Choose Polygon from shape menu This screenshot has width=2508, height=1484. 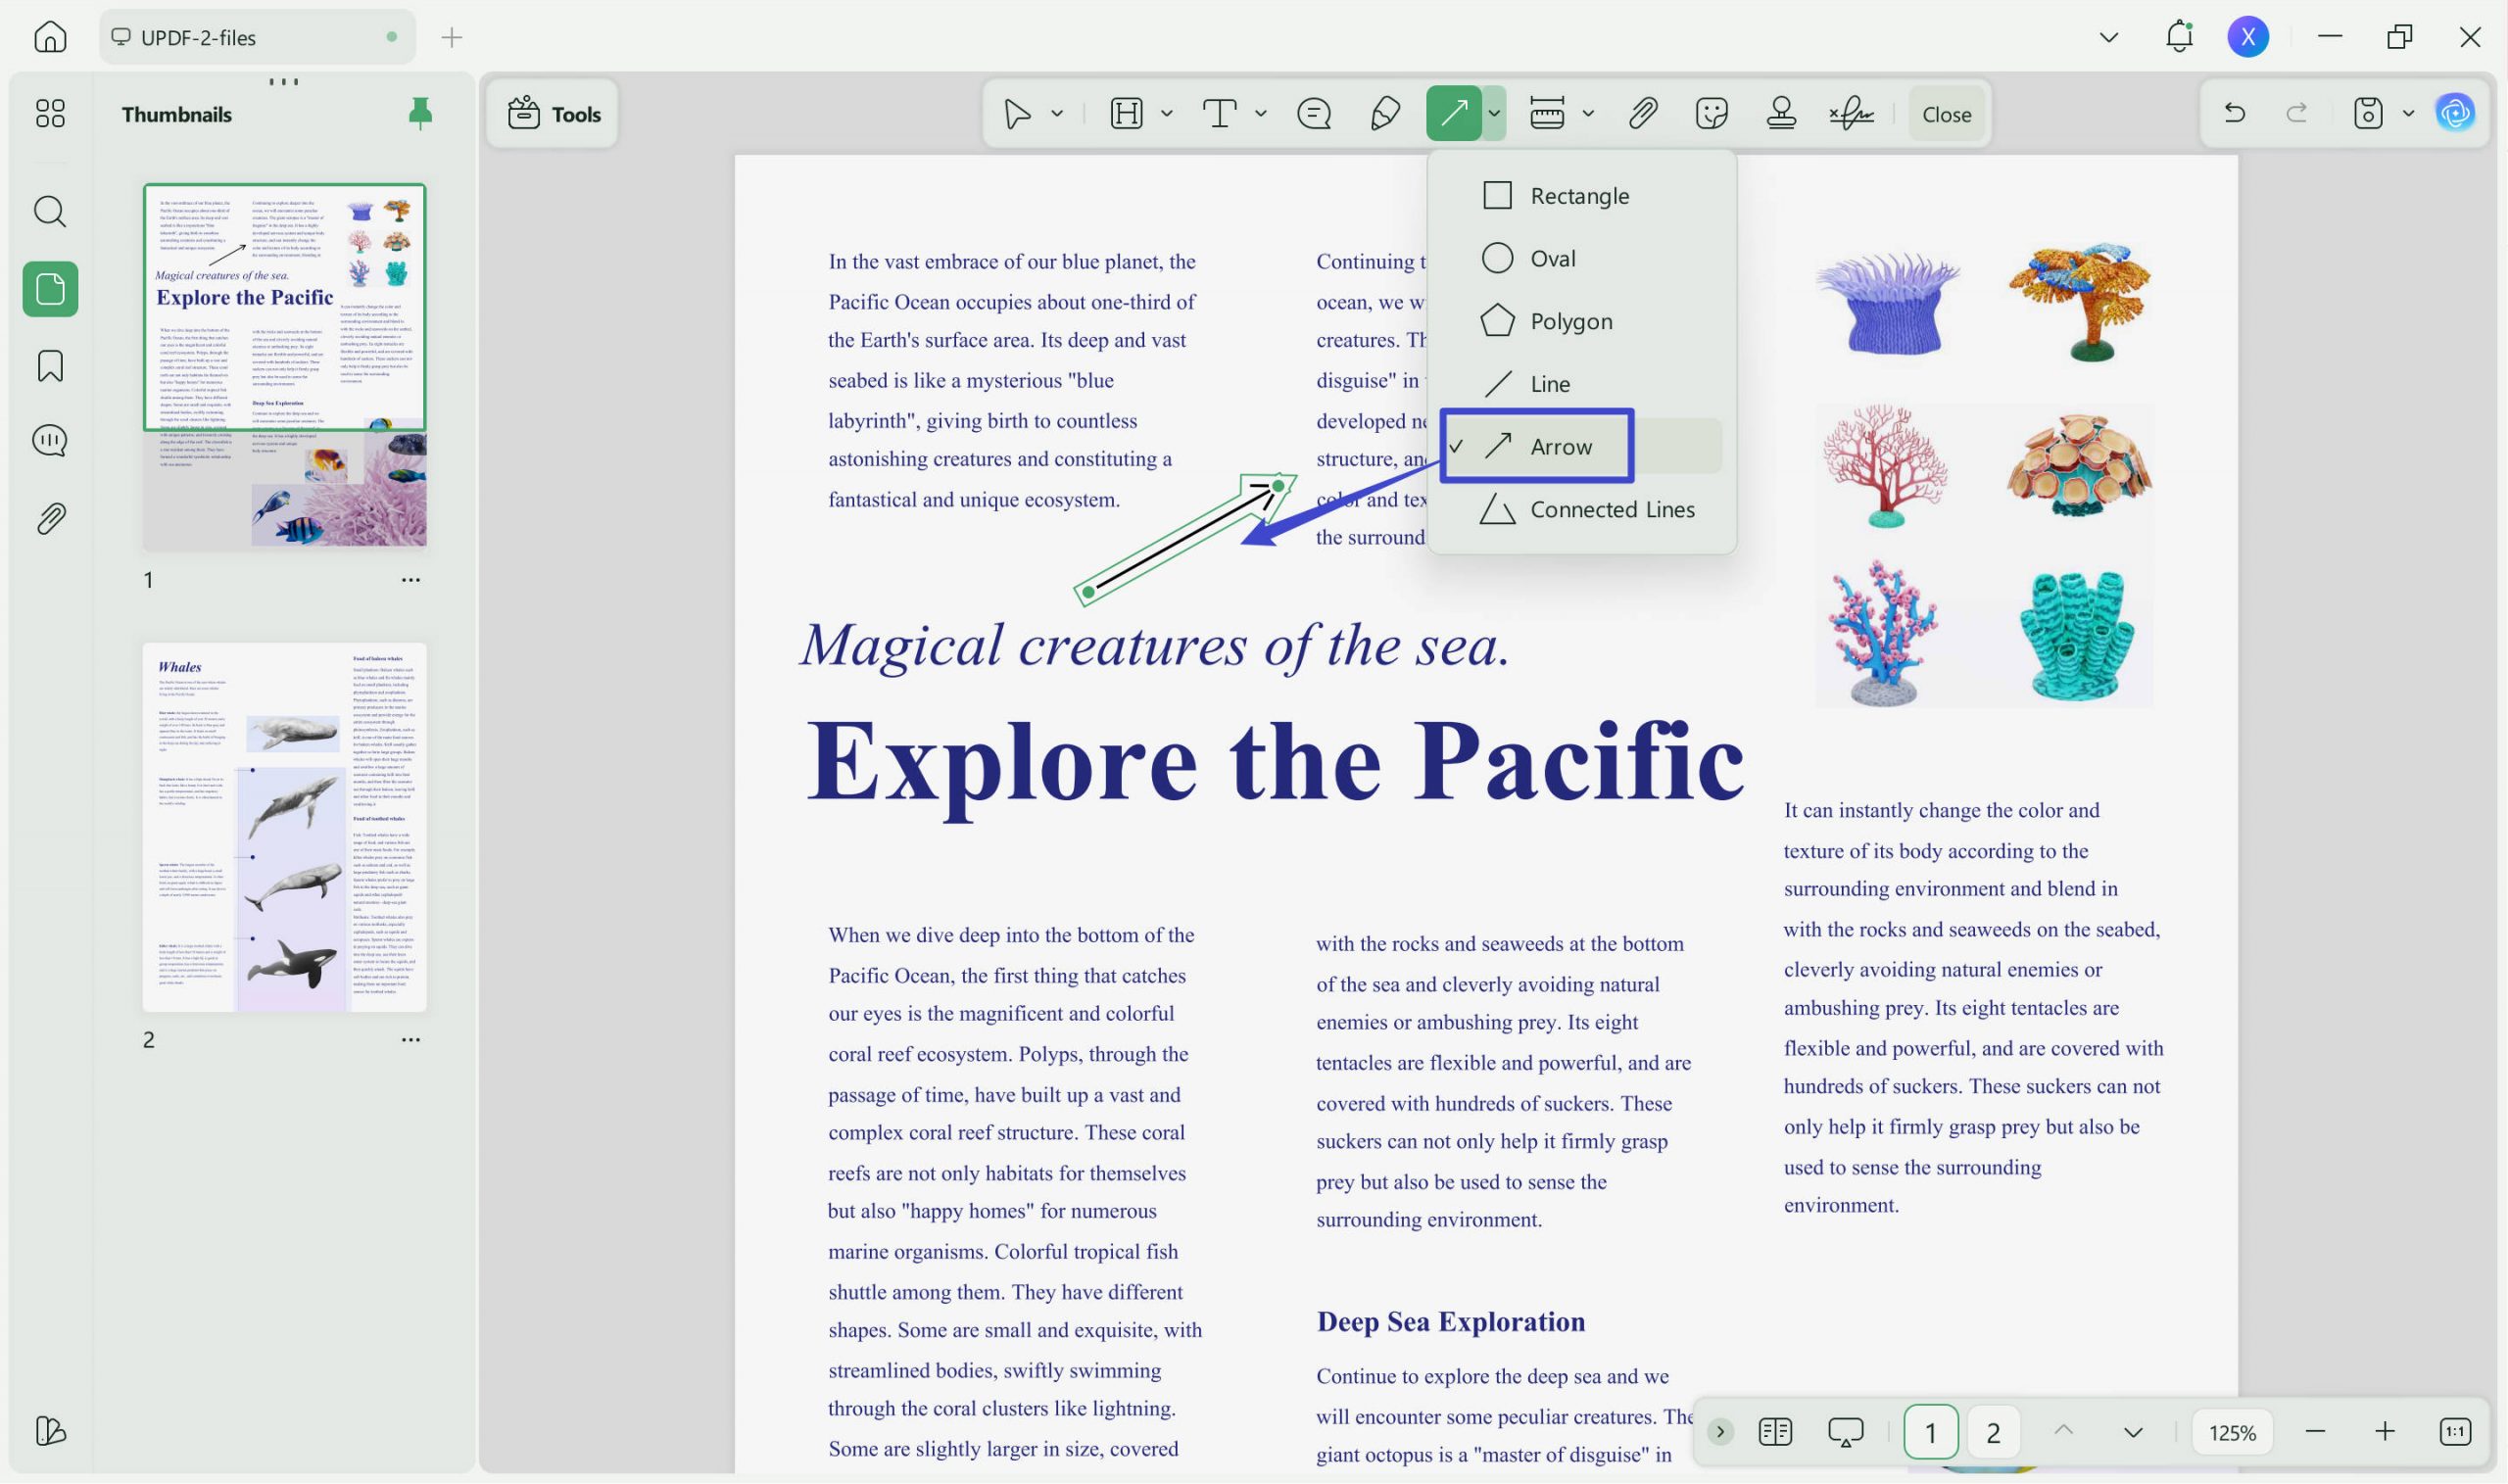[1582, 321]
